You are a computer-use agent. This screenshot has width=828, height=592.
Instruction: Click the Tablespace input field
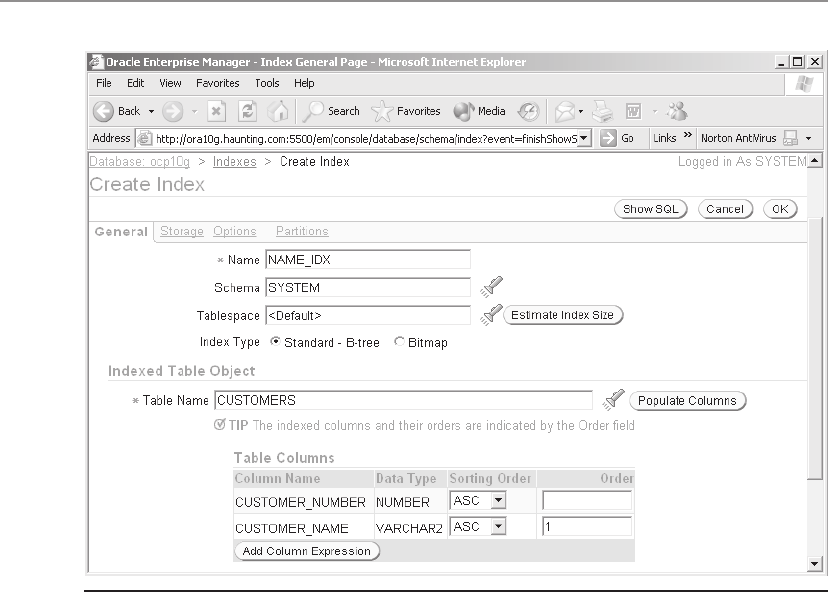[368, 315]
